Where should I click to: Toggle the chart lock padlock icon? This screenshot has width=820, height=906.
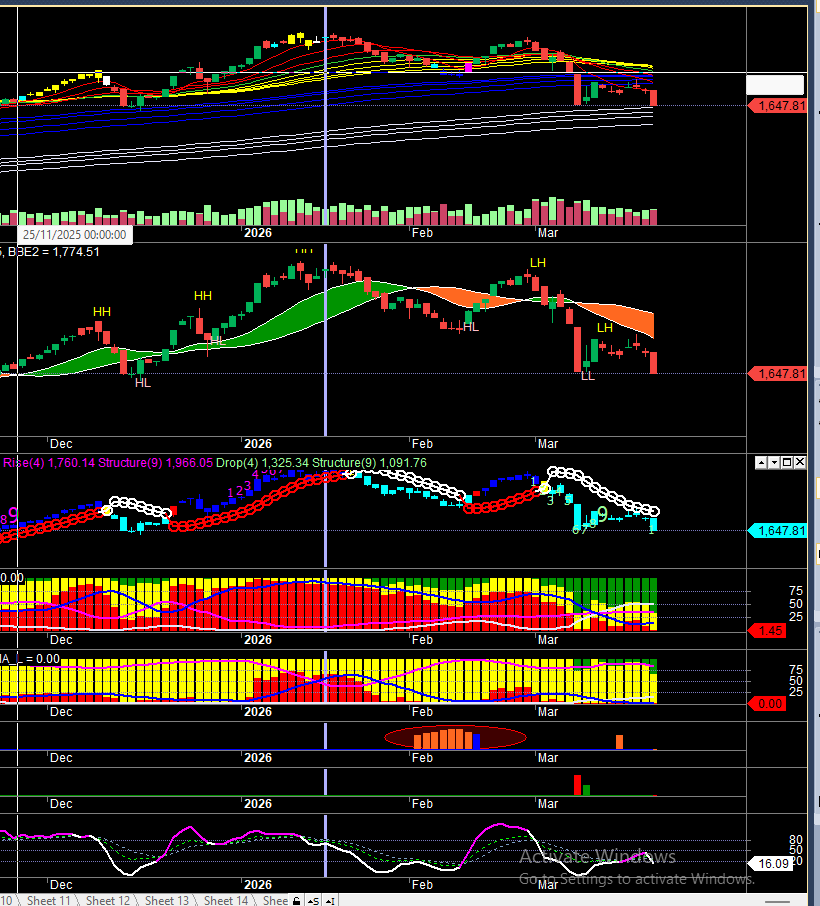(296, 901)
